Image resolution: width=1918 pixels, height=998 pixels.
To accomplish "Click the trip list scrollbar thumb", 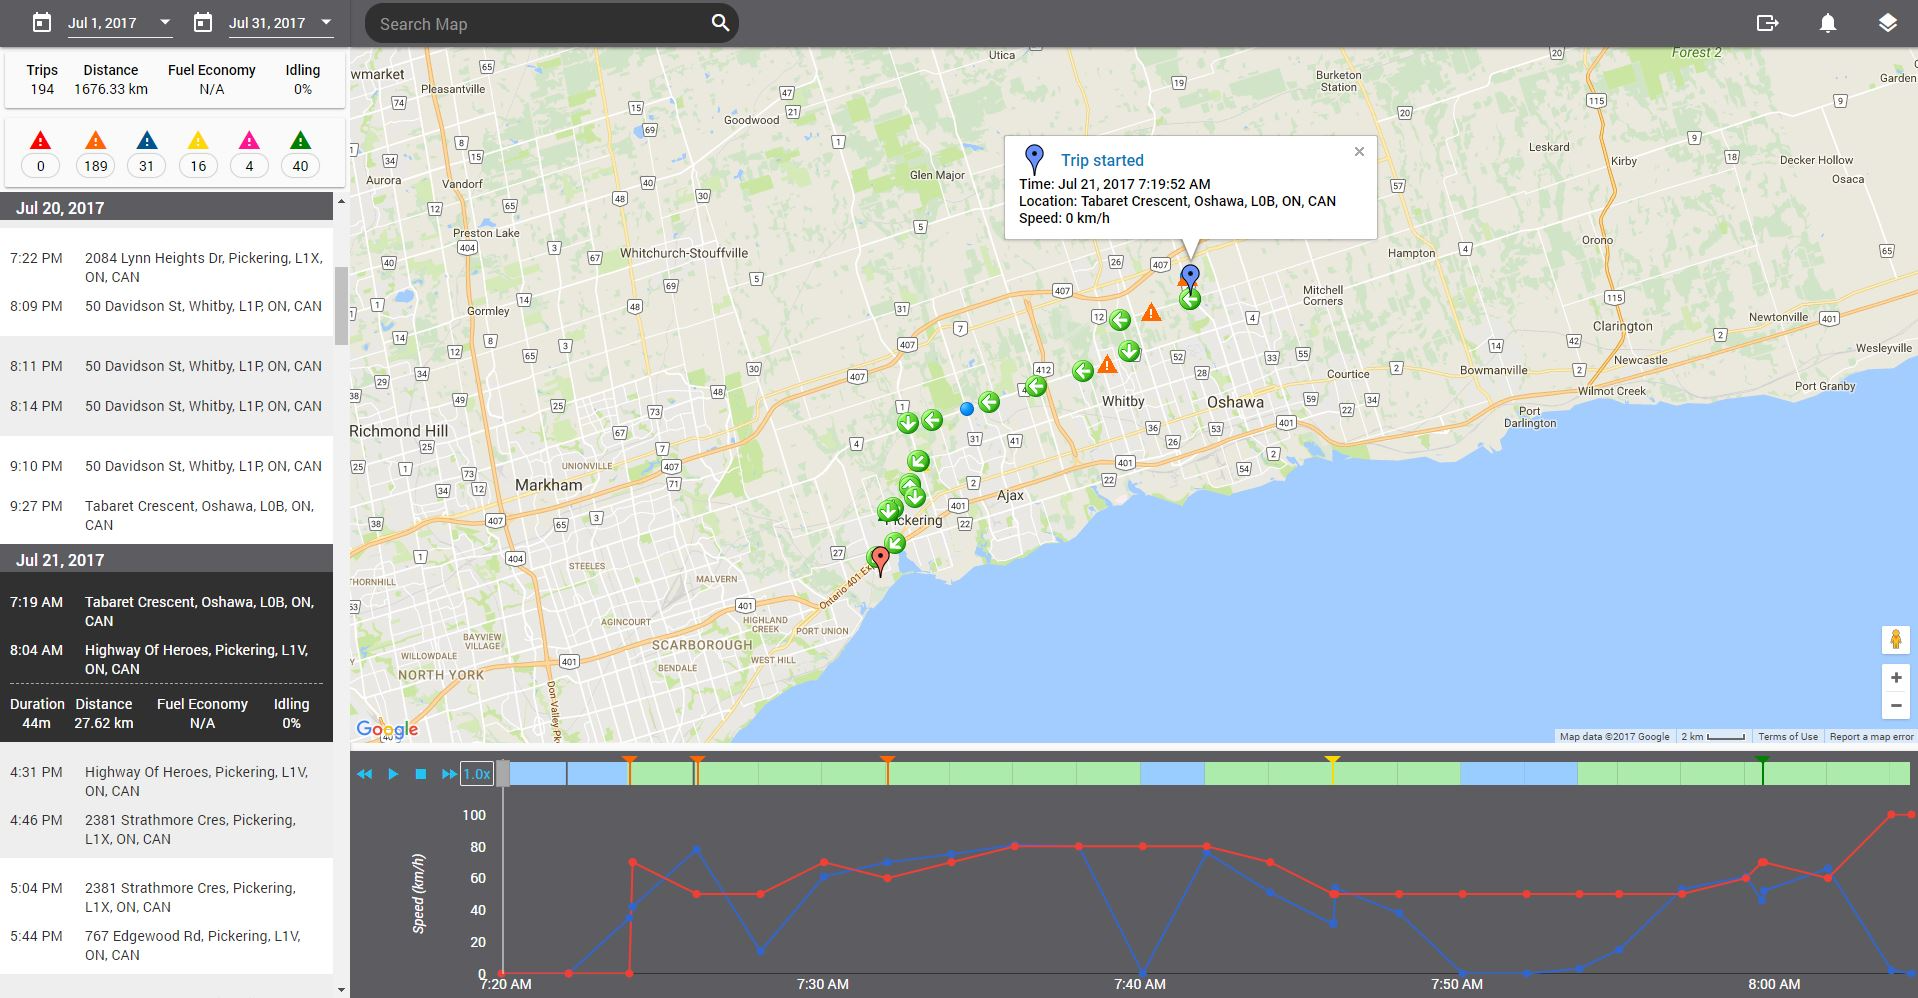I will pyautogui.click(x=341, y=305).
